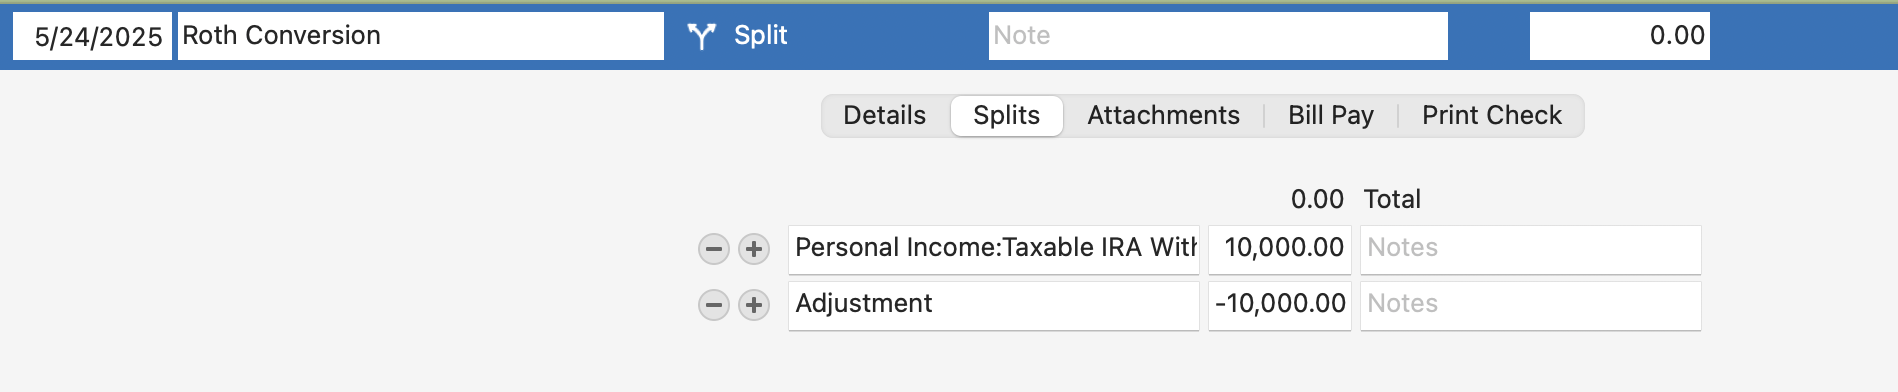Open Personal Income:Taxable IRA category field

(994, 249)
